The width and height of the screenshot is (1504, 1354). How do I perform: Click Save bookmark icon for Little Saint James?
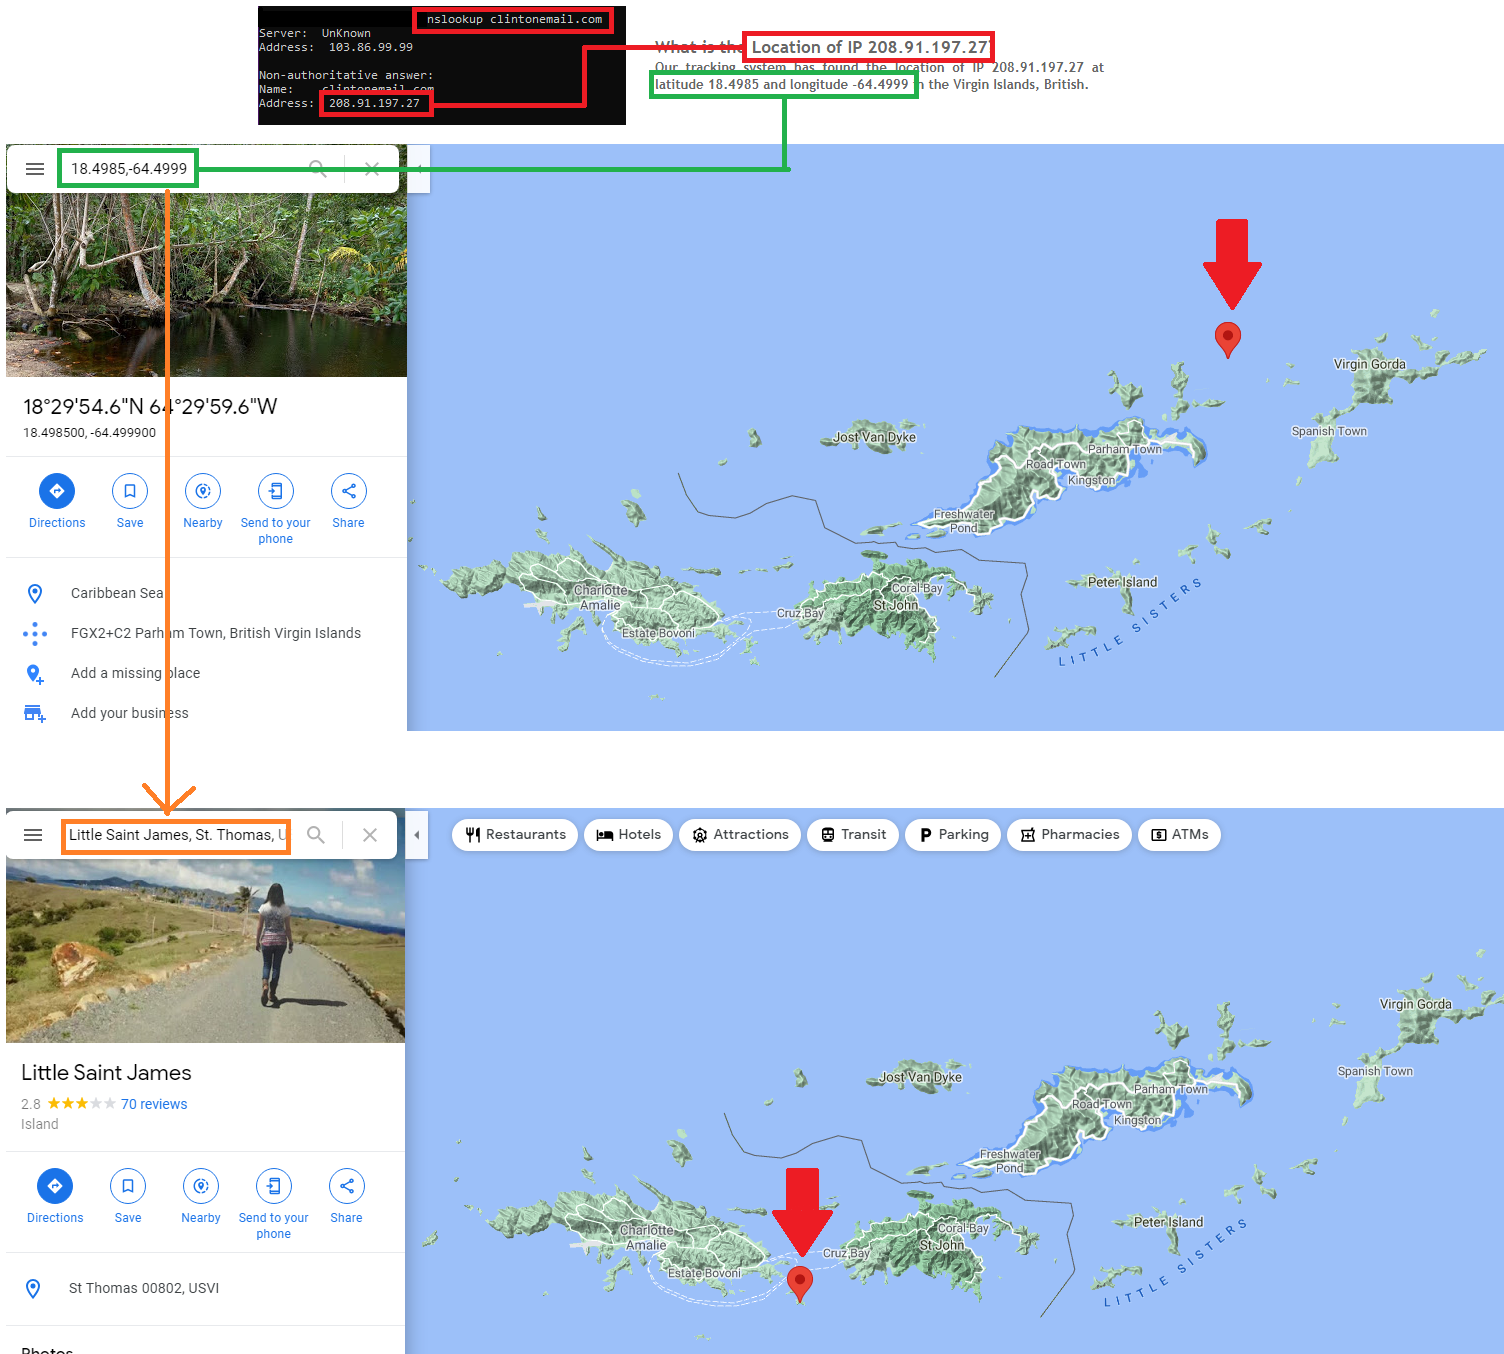click(128, 1186)
